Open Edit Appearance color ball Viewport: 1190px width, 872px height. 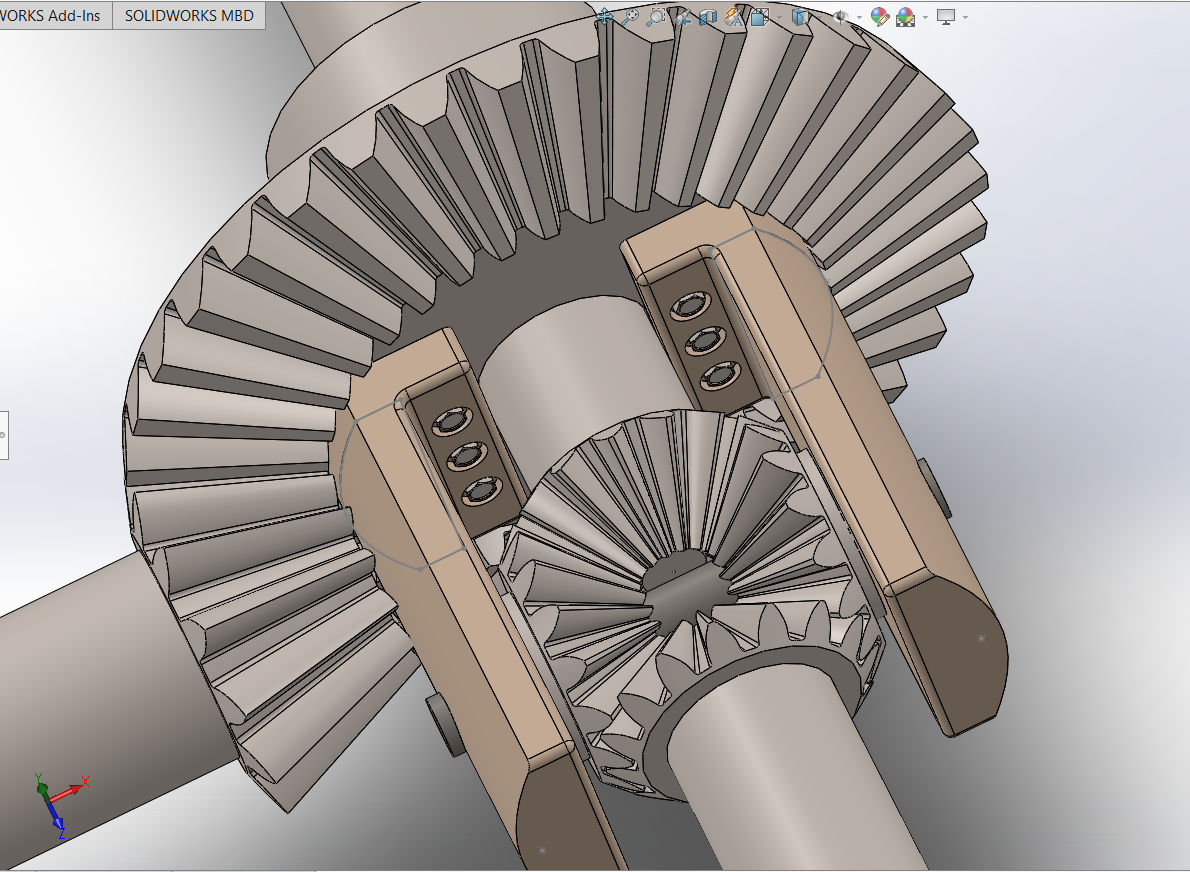click(x=880, y=17)
